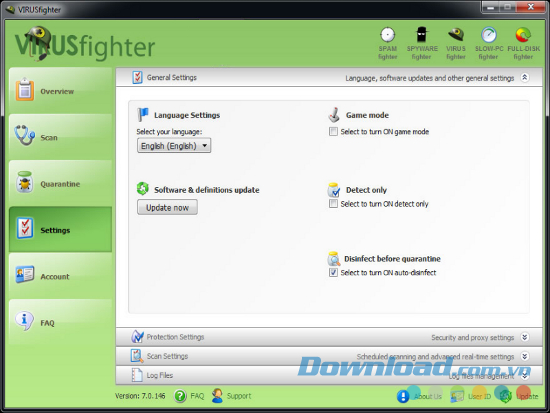Click 'Language, software updates and other general settings' text
The height and width of the screenshot is (413, 550).
click(430, 78)
